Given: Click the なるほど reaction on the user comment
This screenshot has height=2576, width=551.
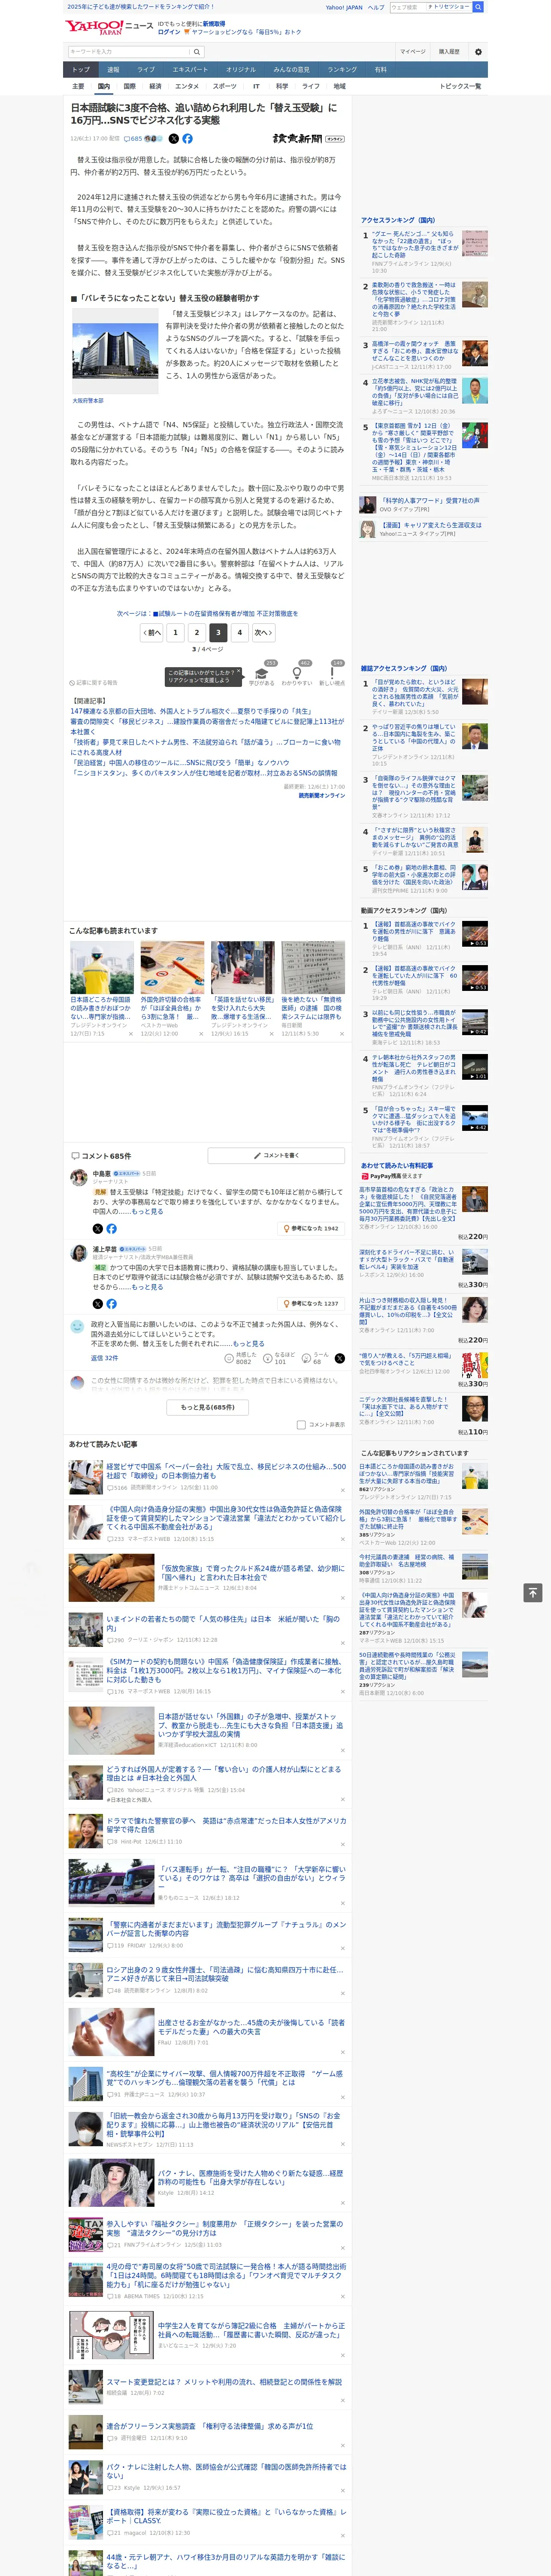Looking at the screenshot, I should coord(279,1358).
